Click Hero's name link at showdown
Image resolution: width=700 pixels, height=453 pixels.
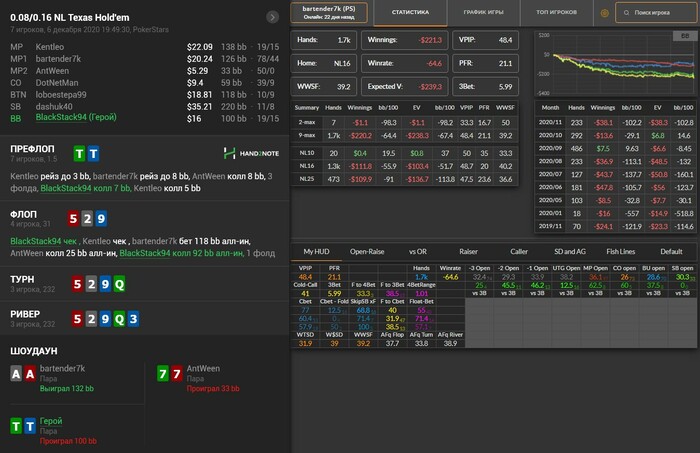point(51,421)
